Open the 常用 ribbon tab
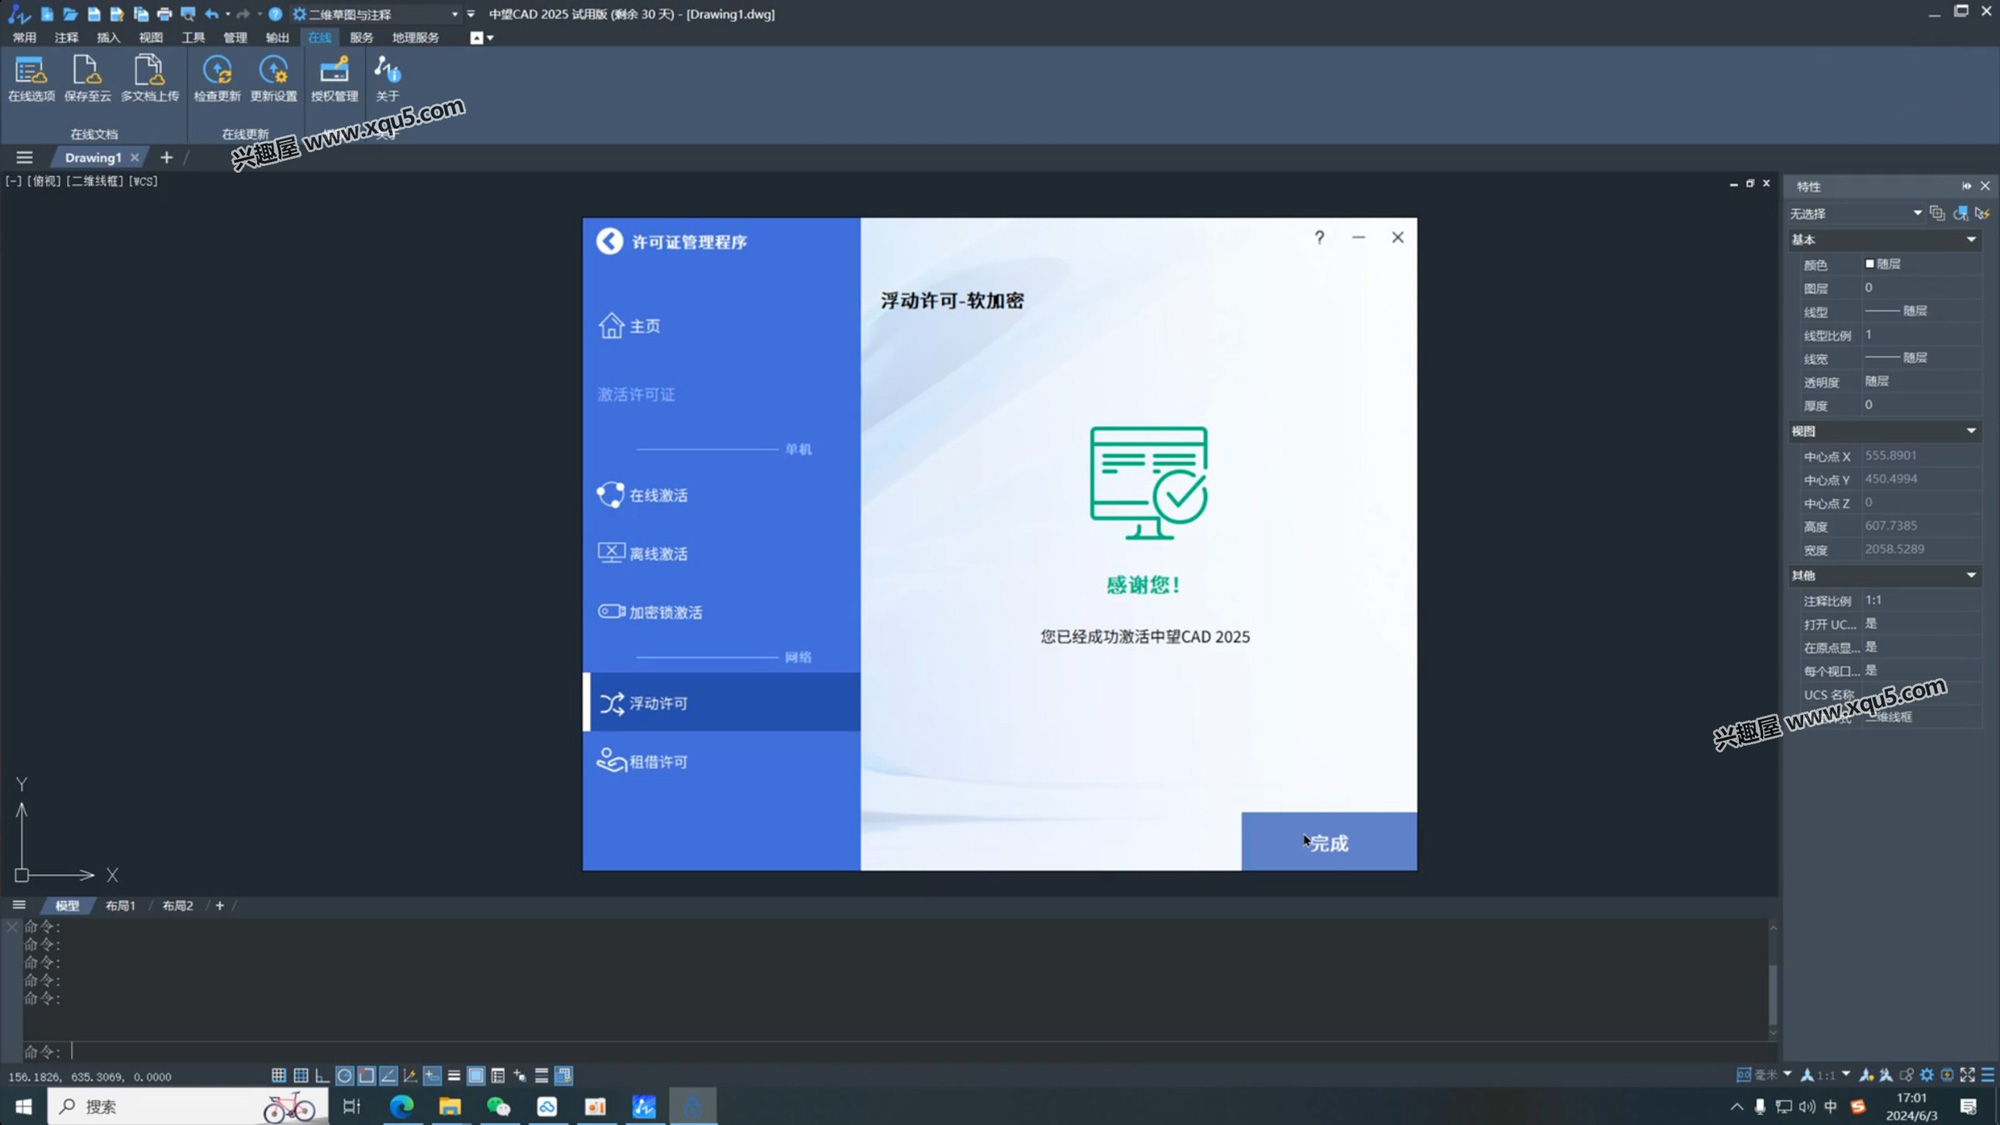 [24, 38]
